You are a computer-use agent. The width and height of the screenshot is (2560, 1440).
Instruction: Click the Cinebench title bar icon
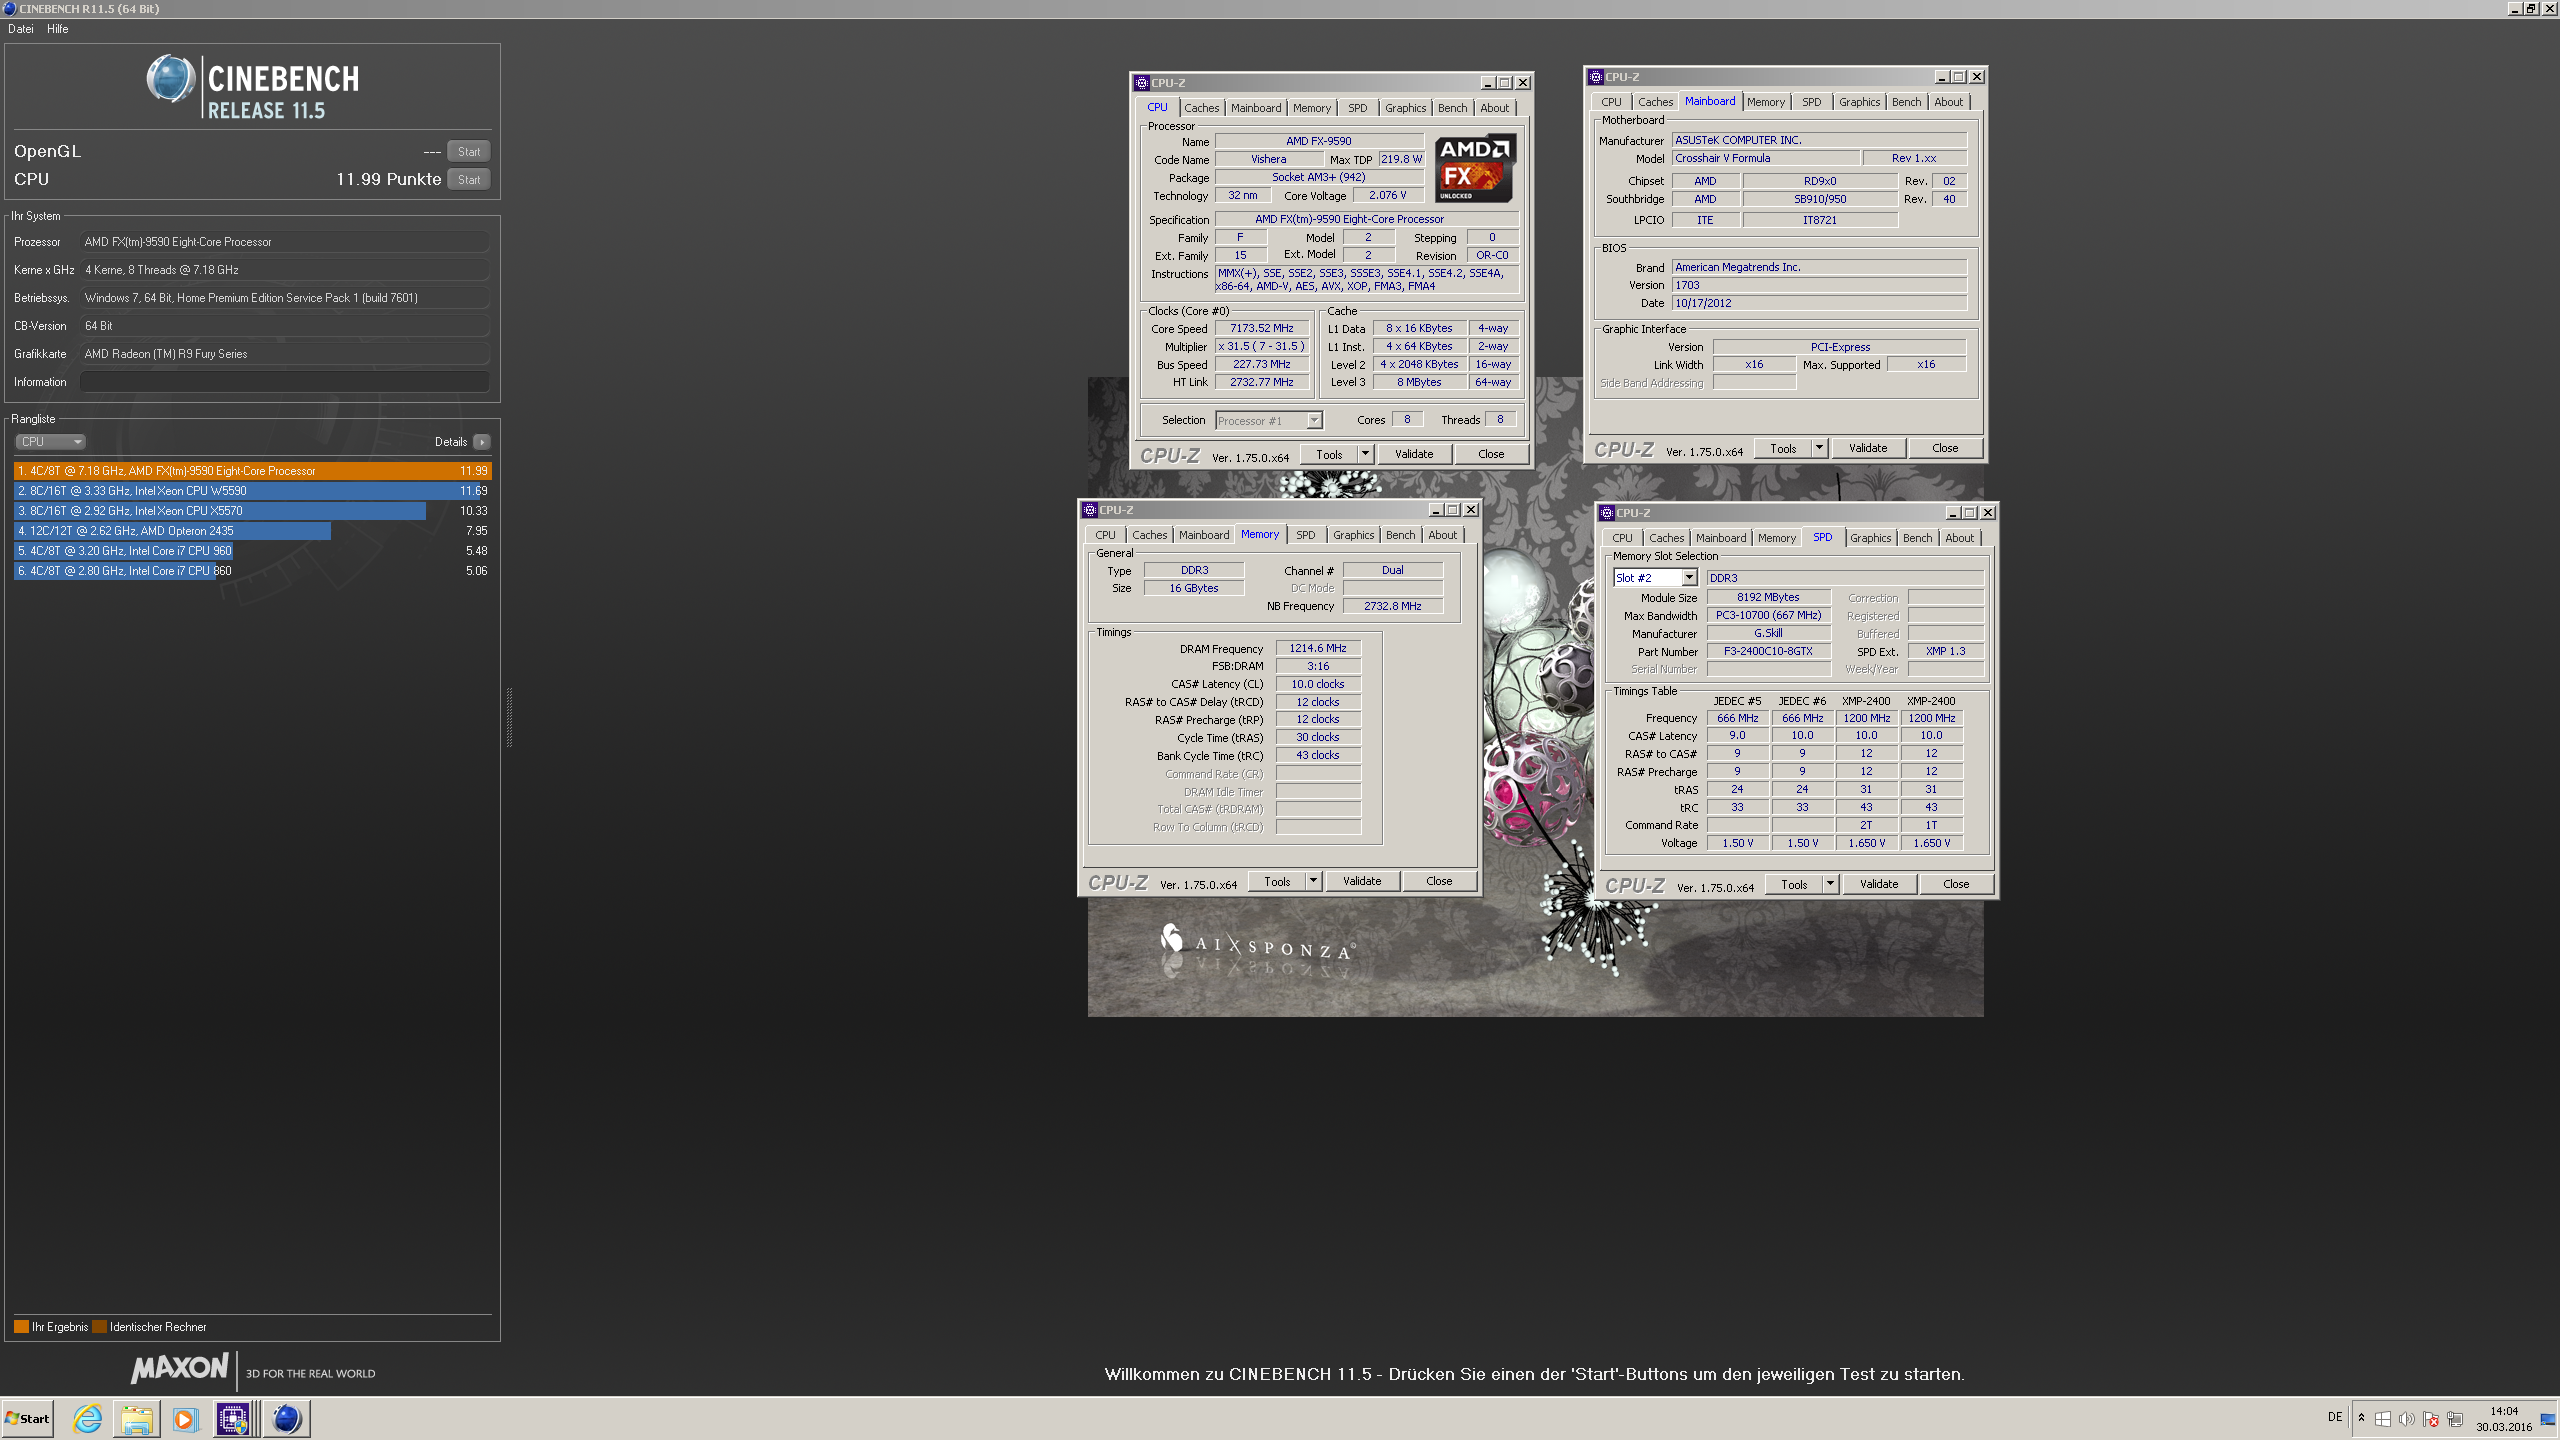(9, 9)
